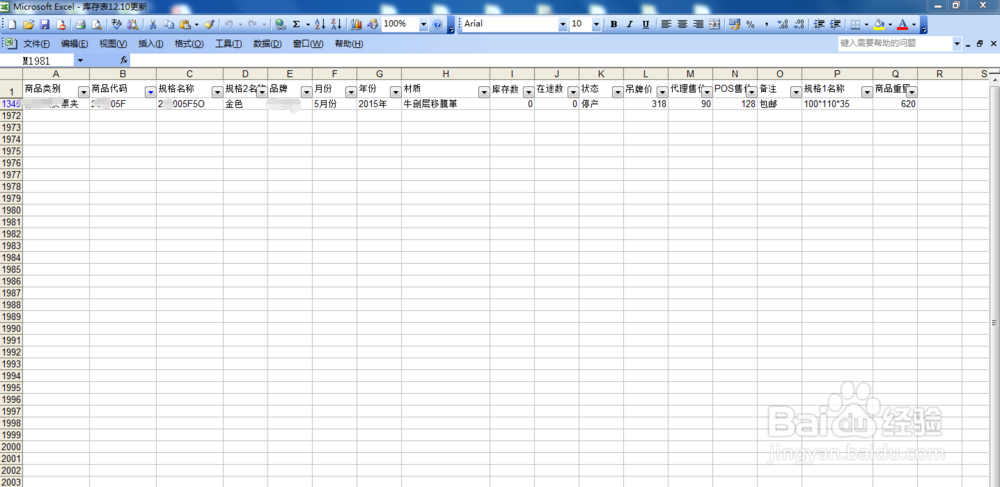Open the 插入(I) menu
This screenshot has height=487, width=1000.
[x=151, y=43]
